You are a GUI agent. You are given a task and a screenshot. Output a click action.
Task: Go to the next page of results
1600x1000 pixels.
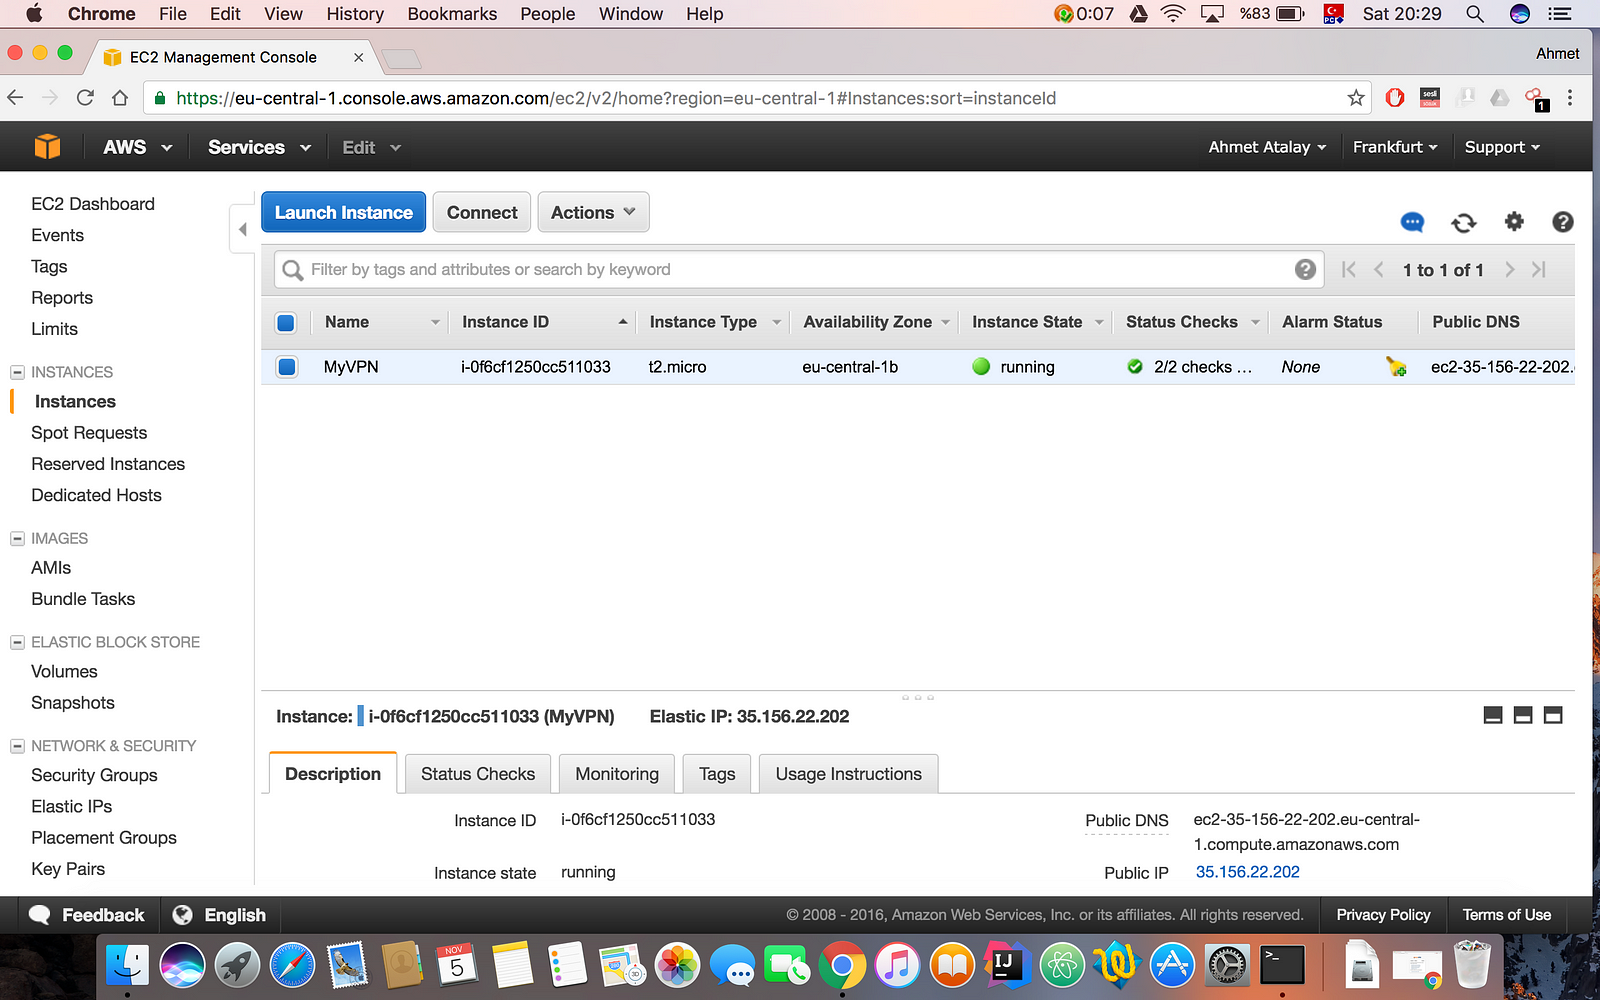point(1510,269)
